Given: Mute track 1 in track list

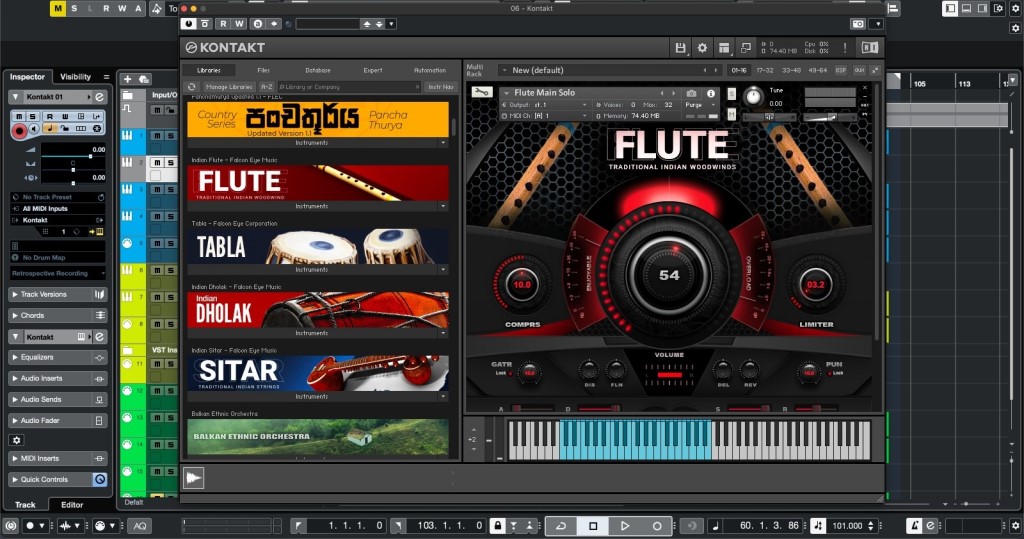Looking at the screenshot, I should 157,136.
